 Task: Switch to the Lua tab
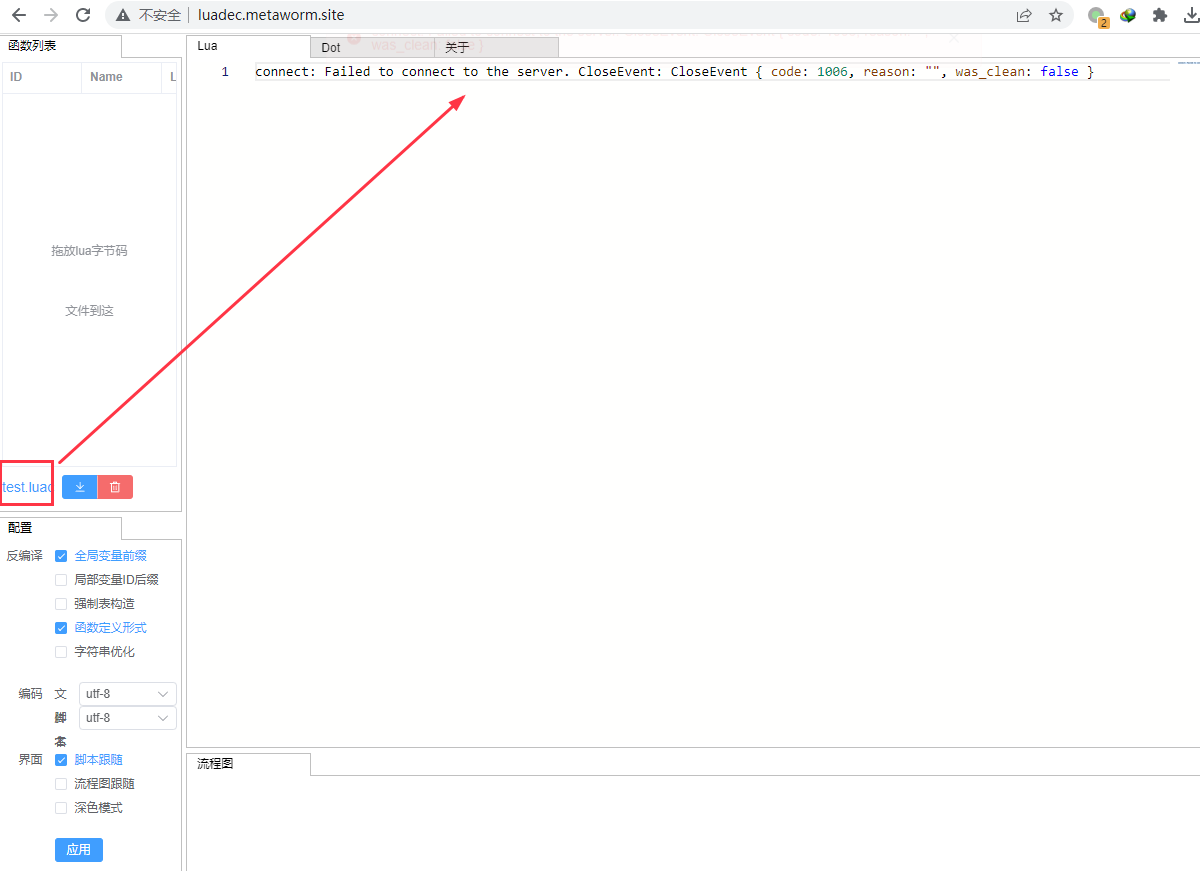pos(249,46)
